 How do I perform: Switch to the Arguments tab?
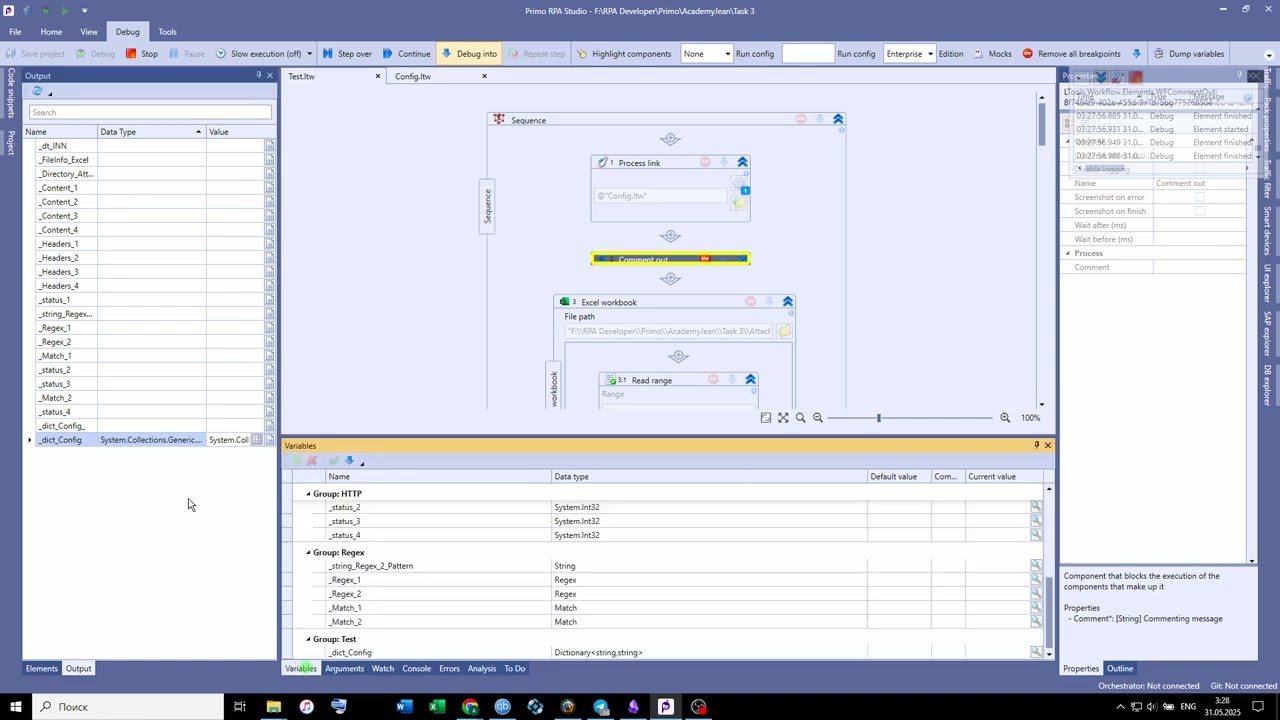pyautogui.click(x=344, y=669)
